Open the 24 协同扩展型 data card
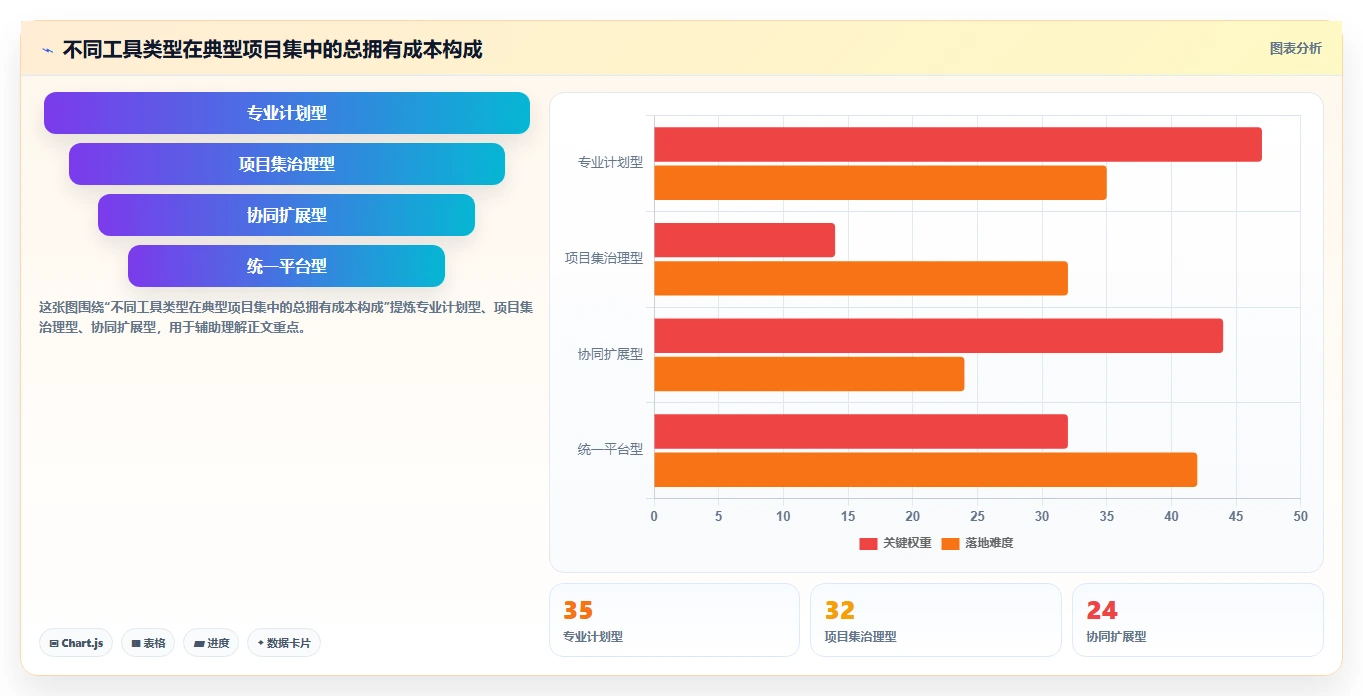1363x696 pixels. tap(1197, 620)
